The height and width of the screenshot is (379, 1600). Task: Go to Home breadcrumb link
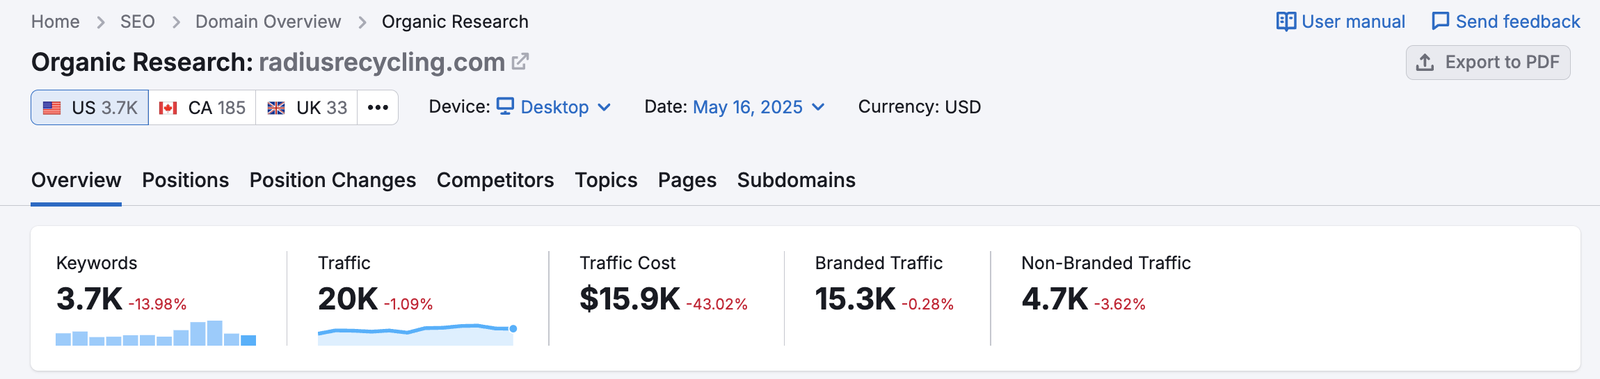click(55, 21)
